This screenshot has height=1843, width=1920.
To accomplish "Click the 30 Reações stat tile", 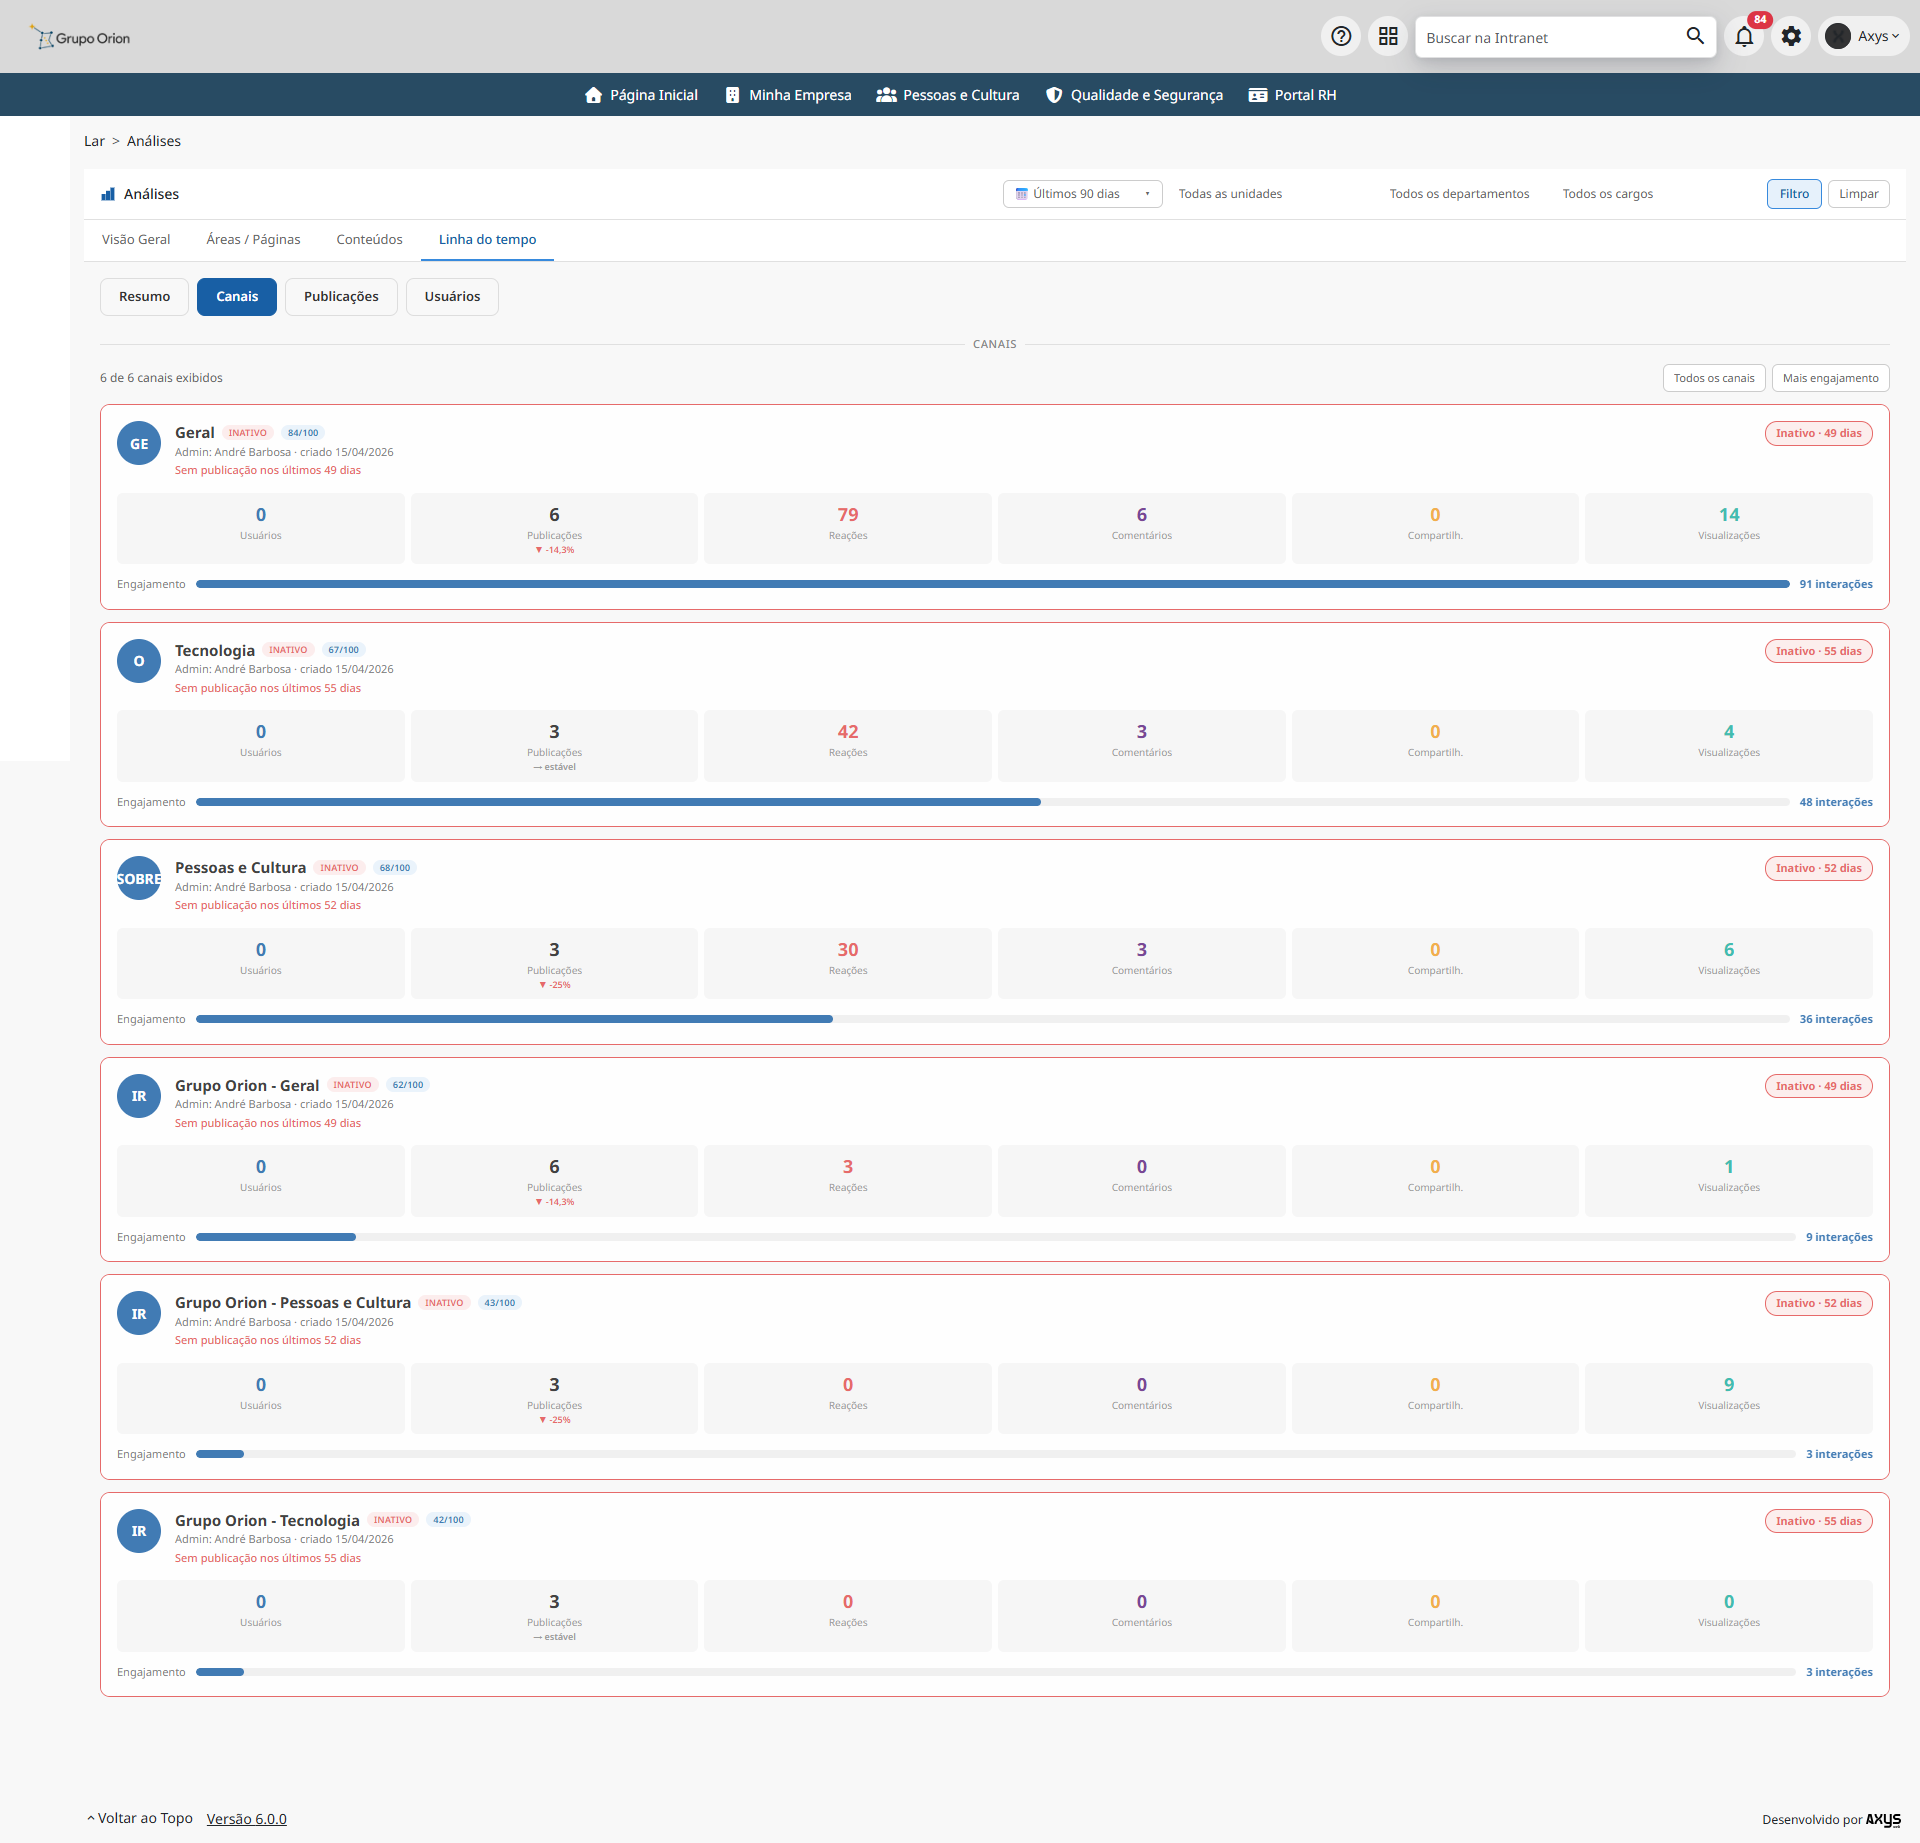I will tap(848, 963).
